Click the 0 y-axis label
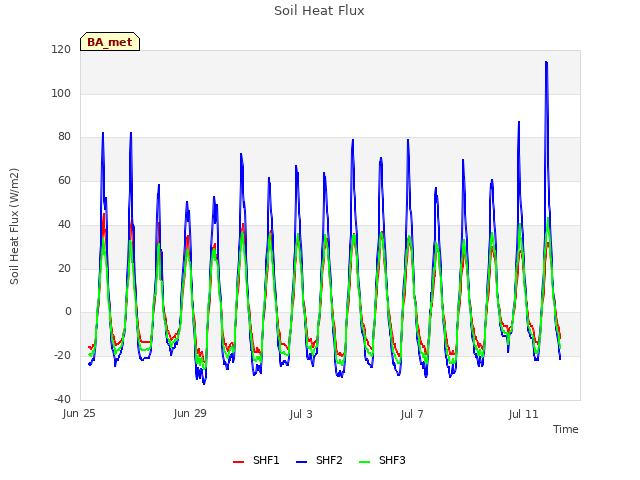Screen dimensions: 640x480 coord(68,312)
